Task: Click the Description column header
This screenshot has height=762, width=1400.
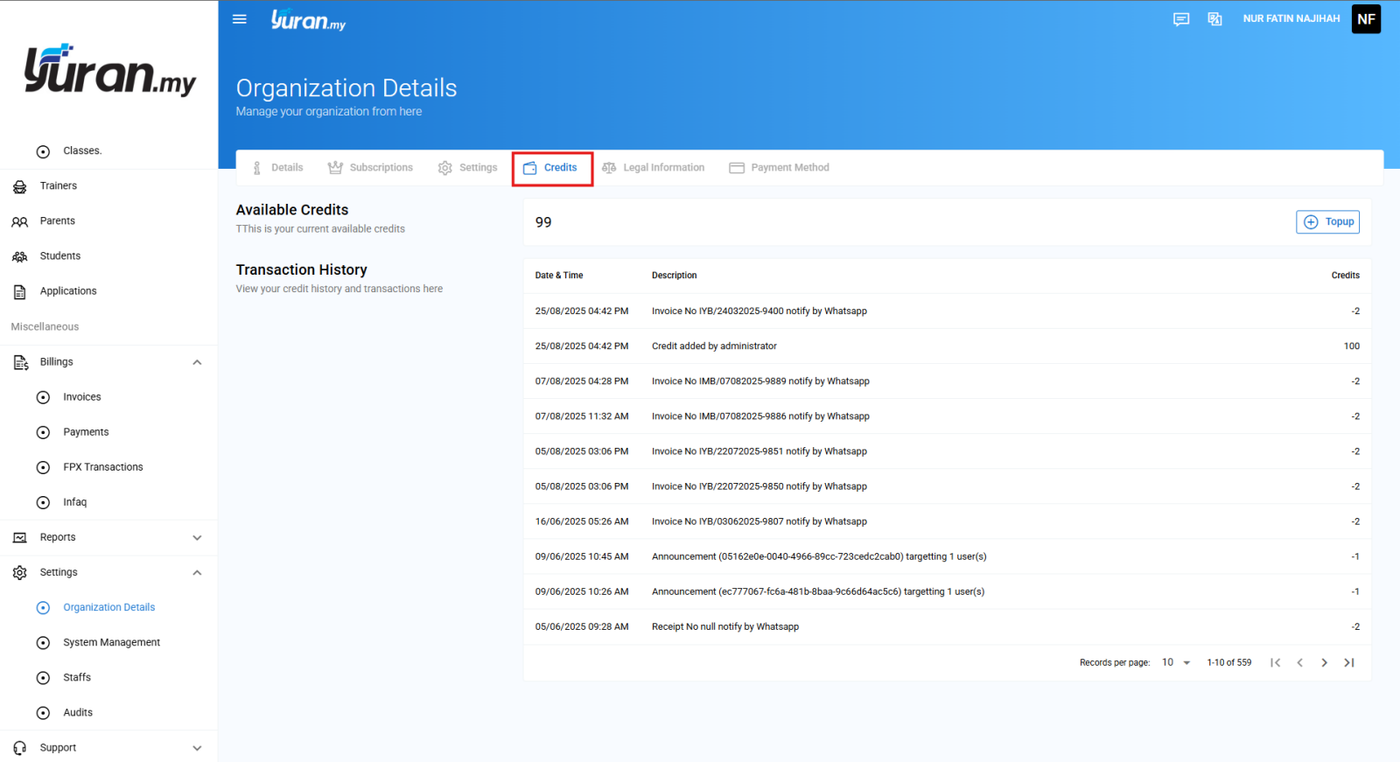Action: [x=674, y=275]
